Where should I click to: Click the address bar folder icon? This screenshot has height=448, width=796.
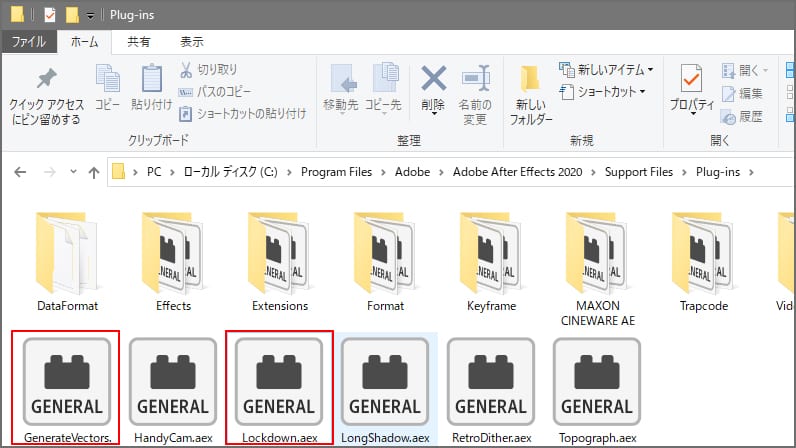118,172
